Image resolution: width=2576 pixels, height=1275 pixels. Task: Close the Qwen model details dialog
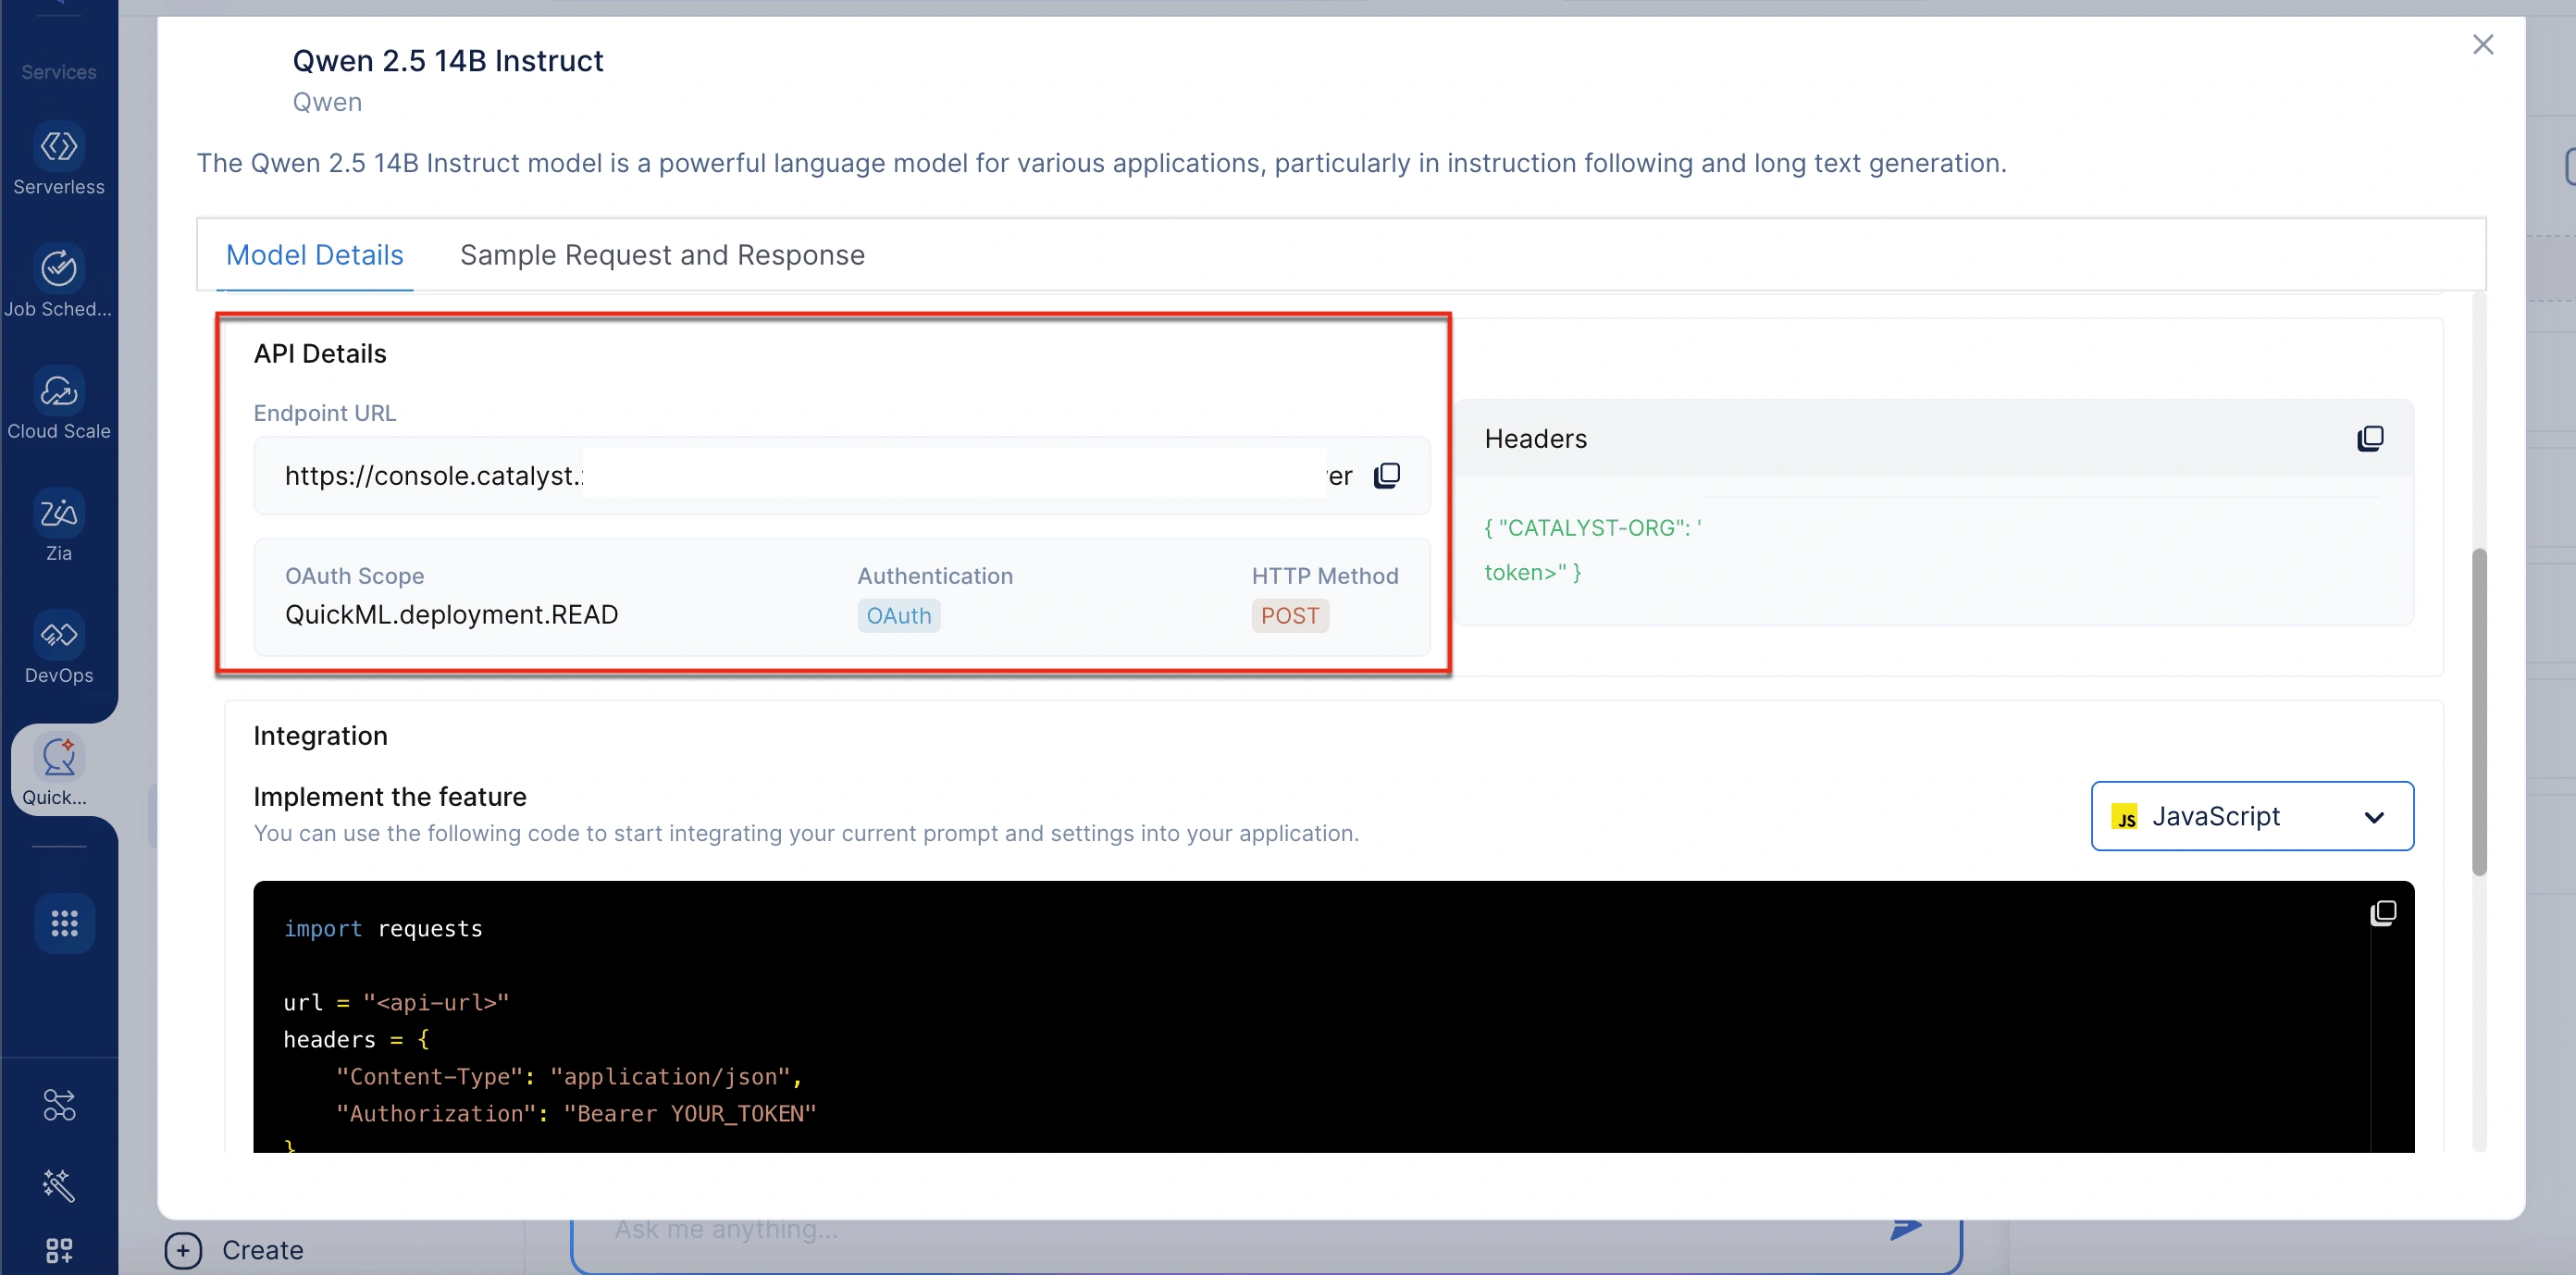pos(2483,45)
